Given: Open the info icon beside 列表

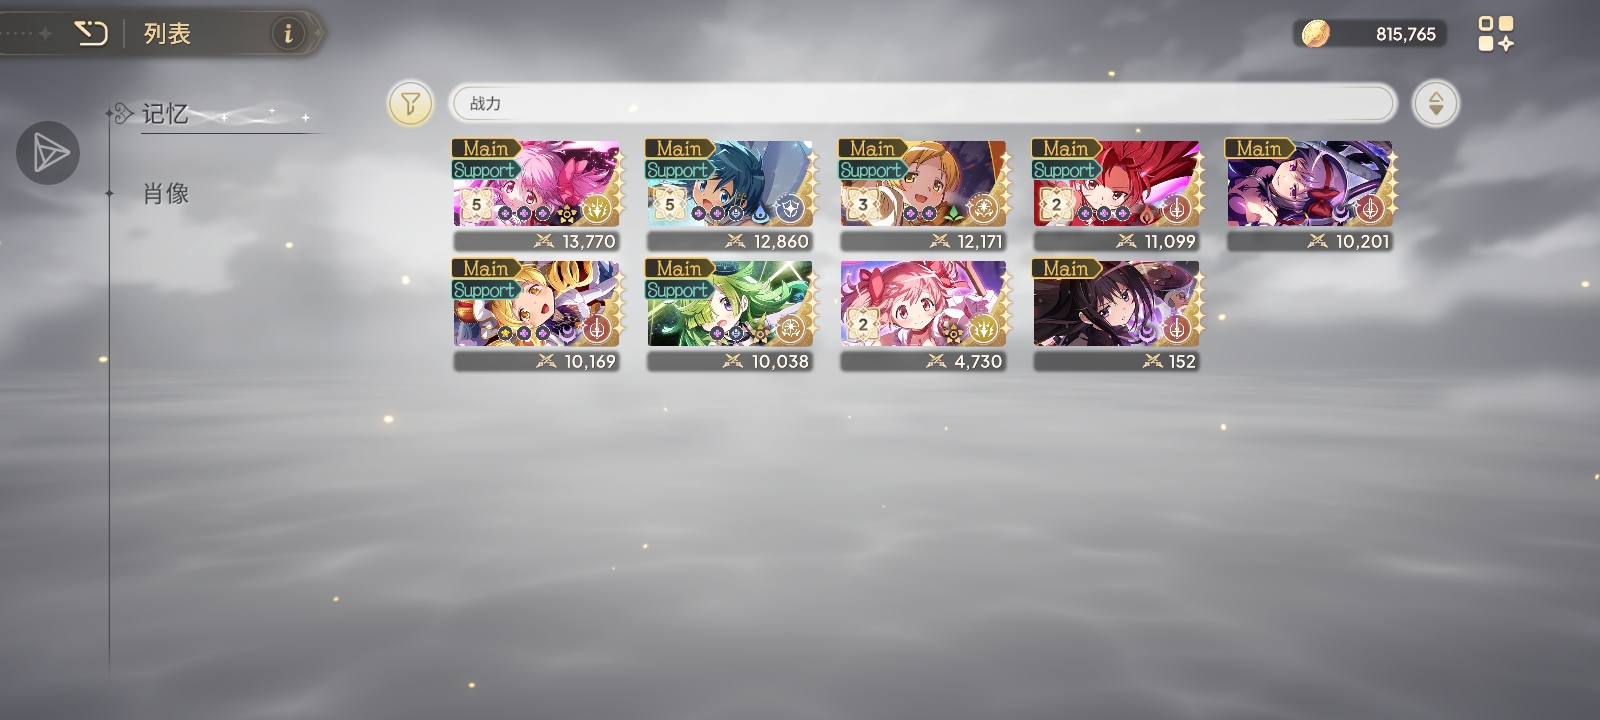Looking at the screenshot, I should click(288, 34).
